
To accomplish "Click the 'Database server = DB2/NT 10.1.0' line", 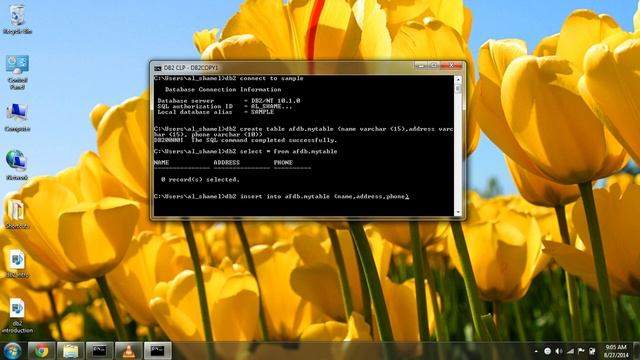I will coord(229,100).
